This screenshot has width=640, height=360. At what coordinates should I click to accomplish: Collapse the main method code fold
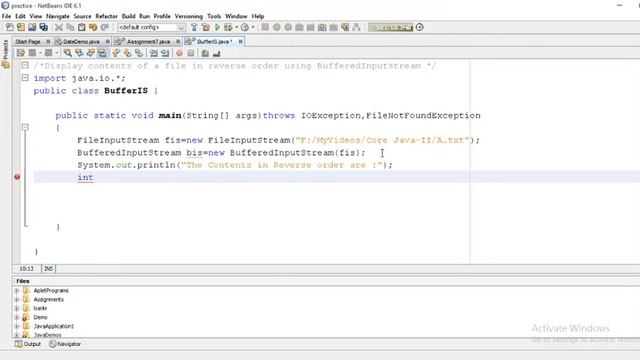(25, 127)
